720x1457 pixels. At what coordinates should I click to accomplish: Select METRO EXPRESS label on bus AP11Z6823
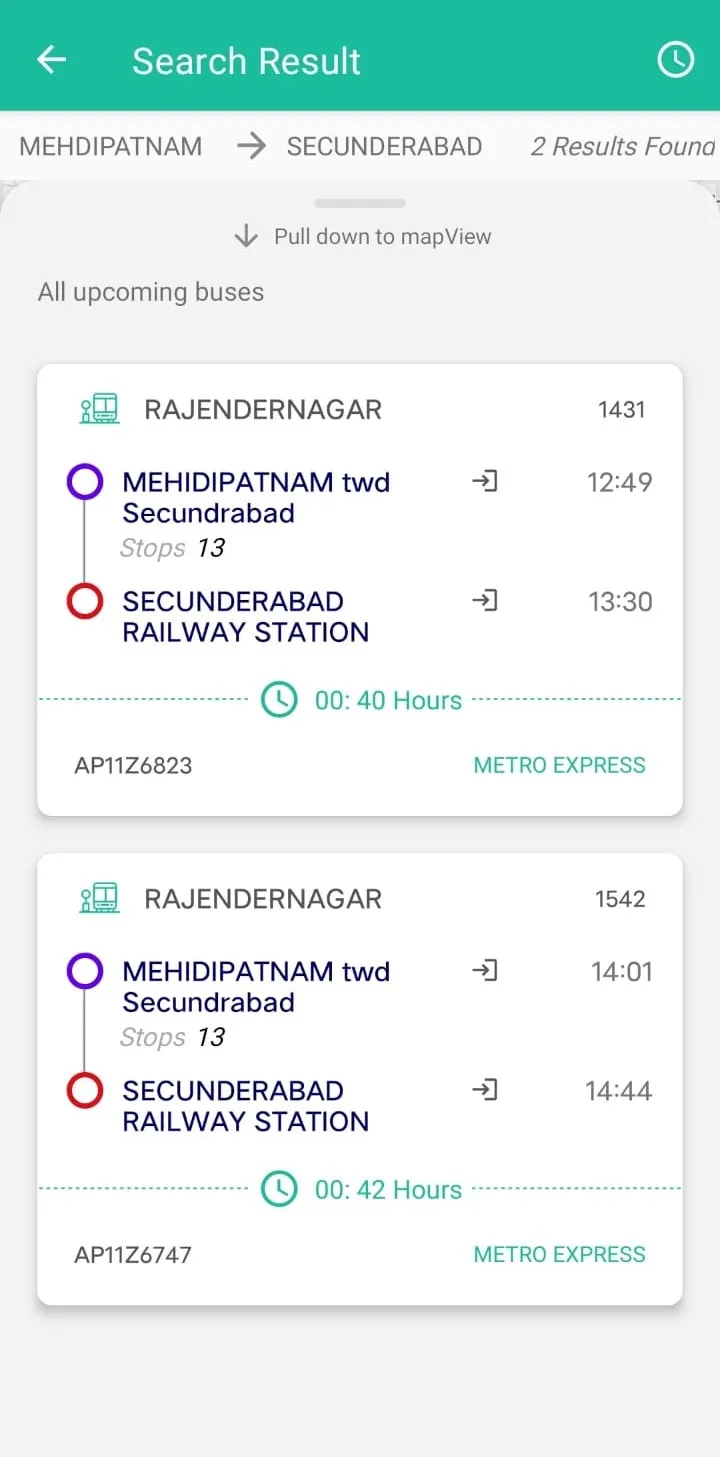559,765
